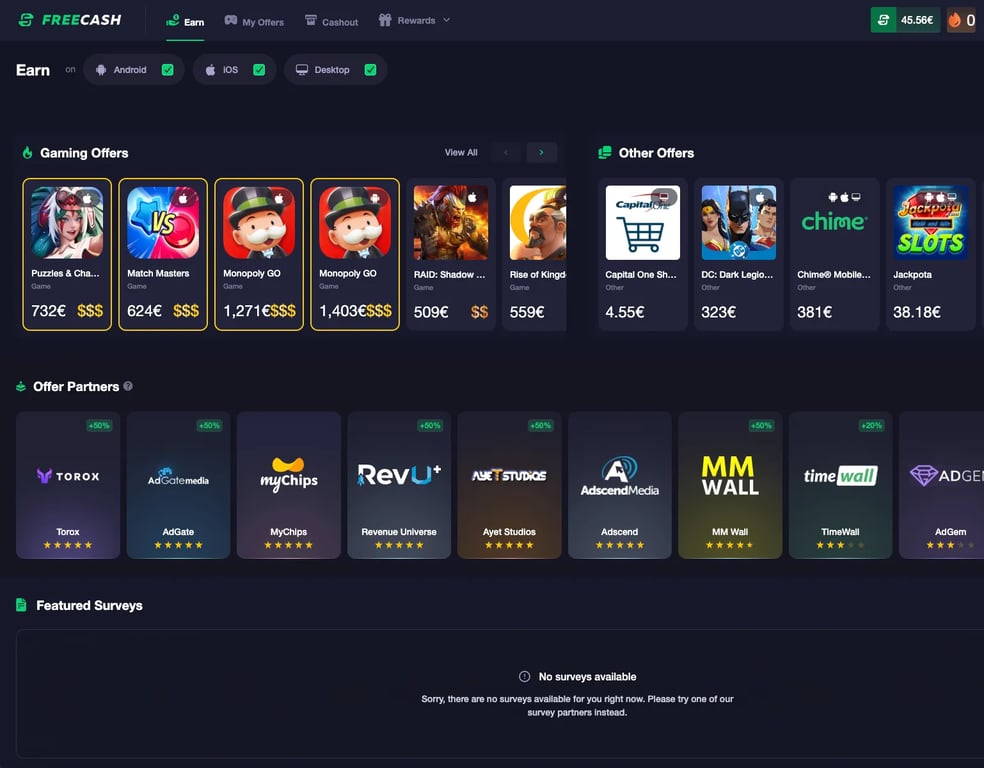Click the Offer Partners section icon
This screenshot has height=768, width=984.
pos(21,387)
